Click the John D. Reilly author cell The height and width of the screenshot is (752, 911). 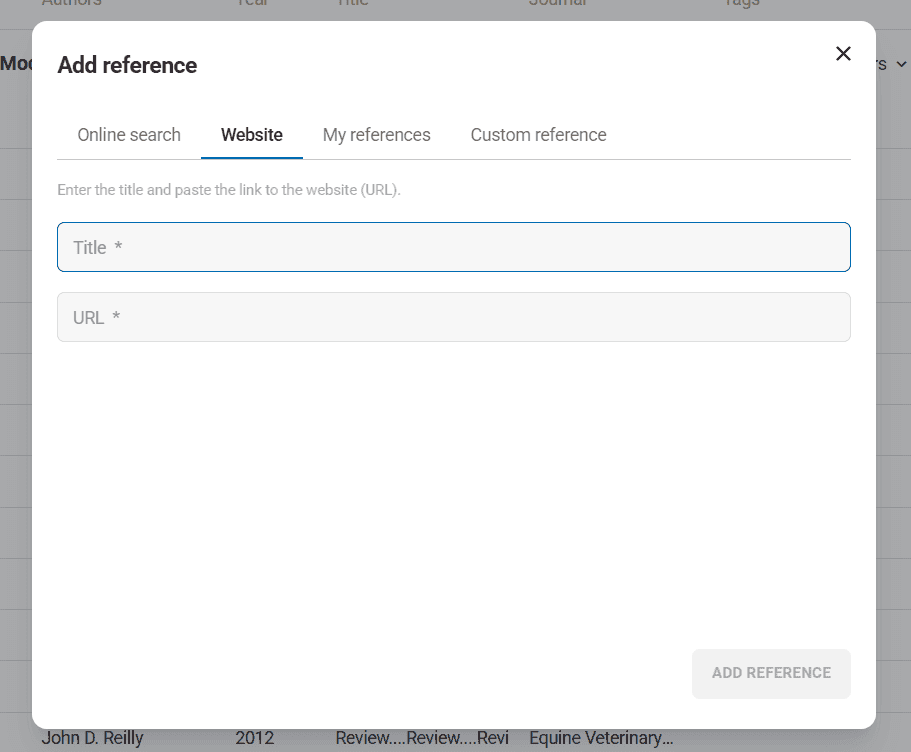click(92, 739)
